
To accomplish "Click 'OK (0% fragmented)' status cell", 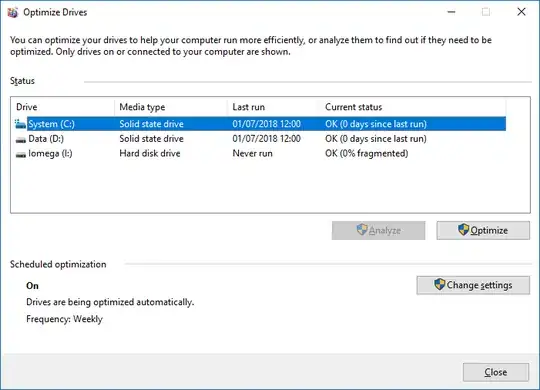I will click(x=366, y=154).
